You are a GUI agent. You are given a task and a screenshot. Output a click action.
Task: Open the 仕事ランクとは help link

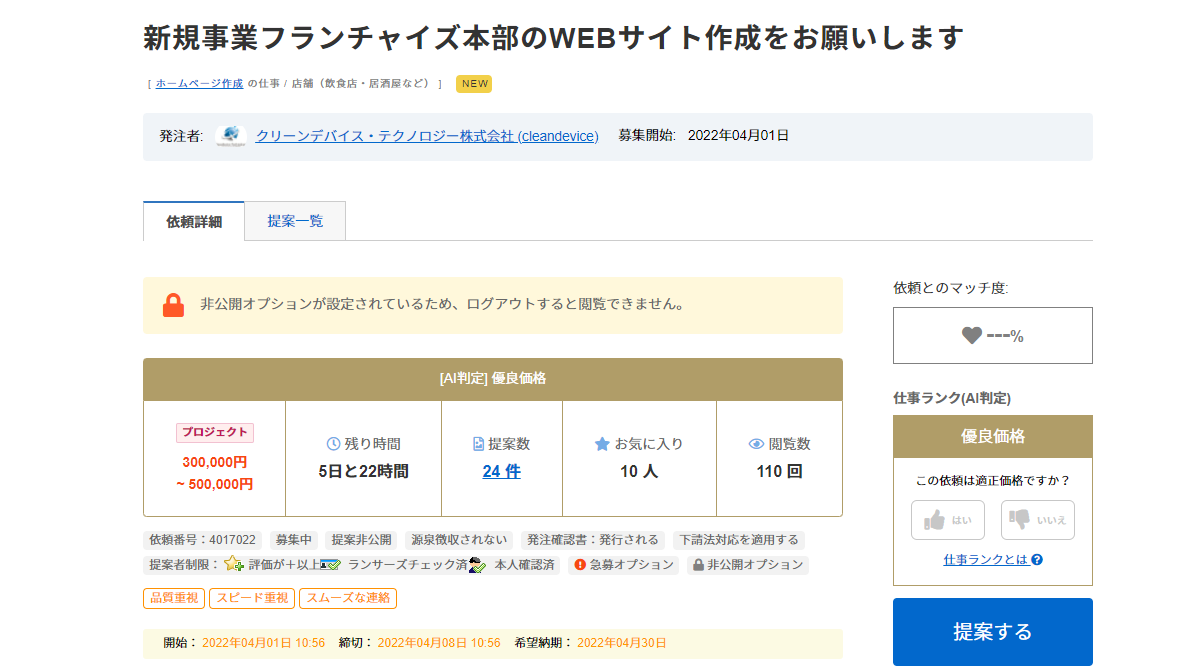[x=986, y=559]
